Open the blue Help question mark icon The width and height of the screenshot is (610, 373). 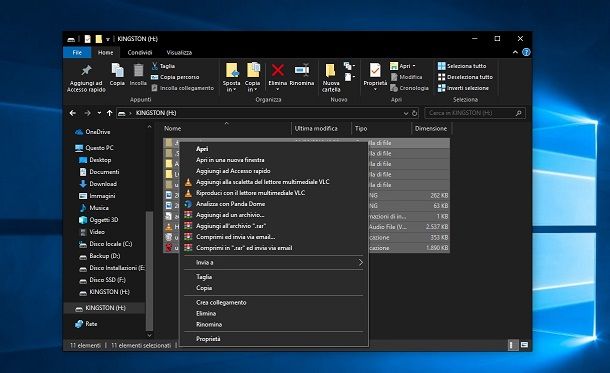coord(526,52)
